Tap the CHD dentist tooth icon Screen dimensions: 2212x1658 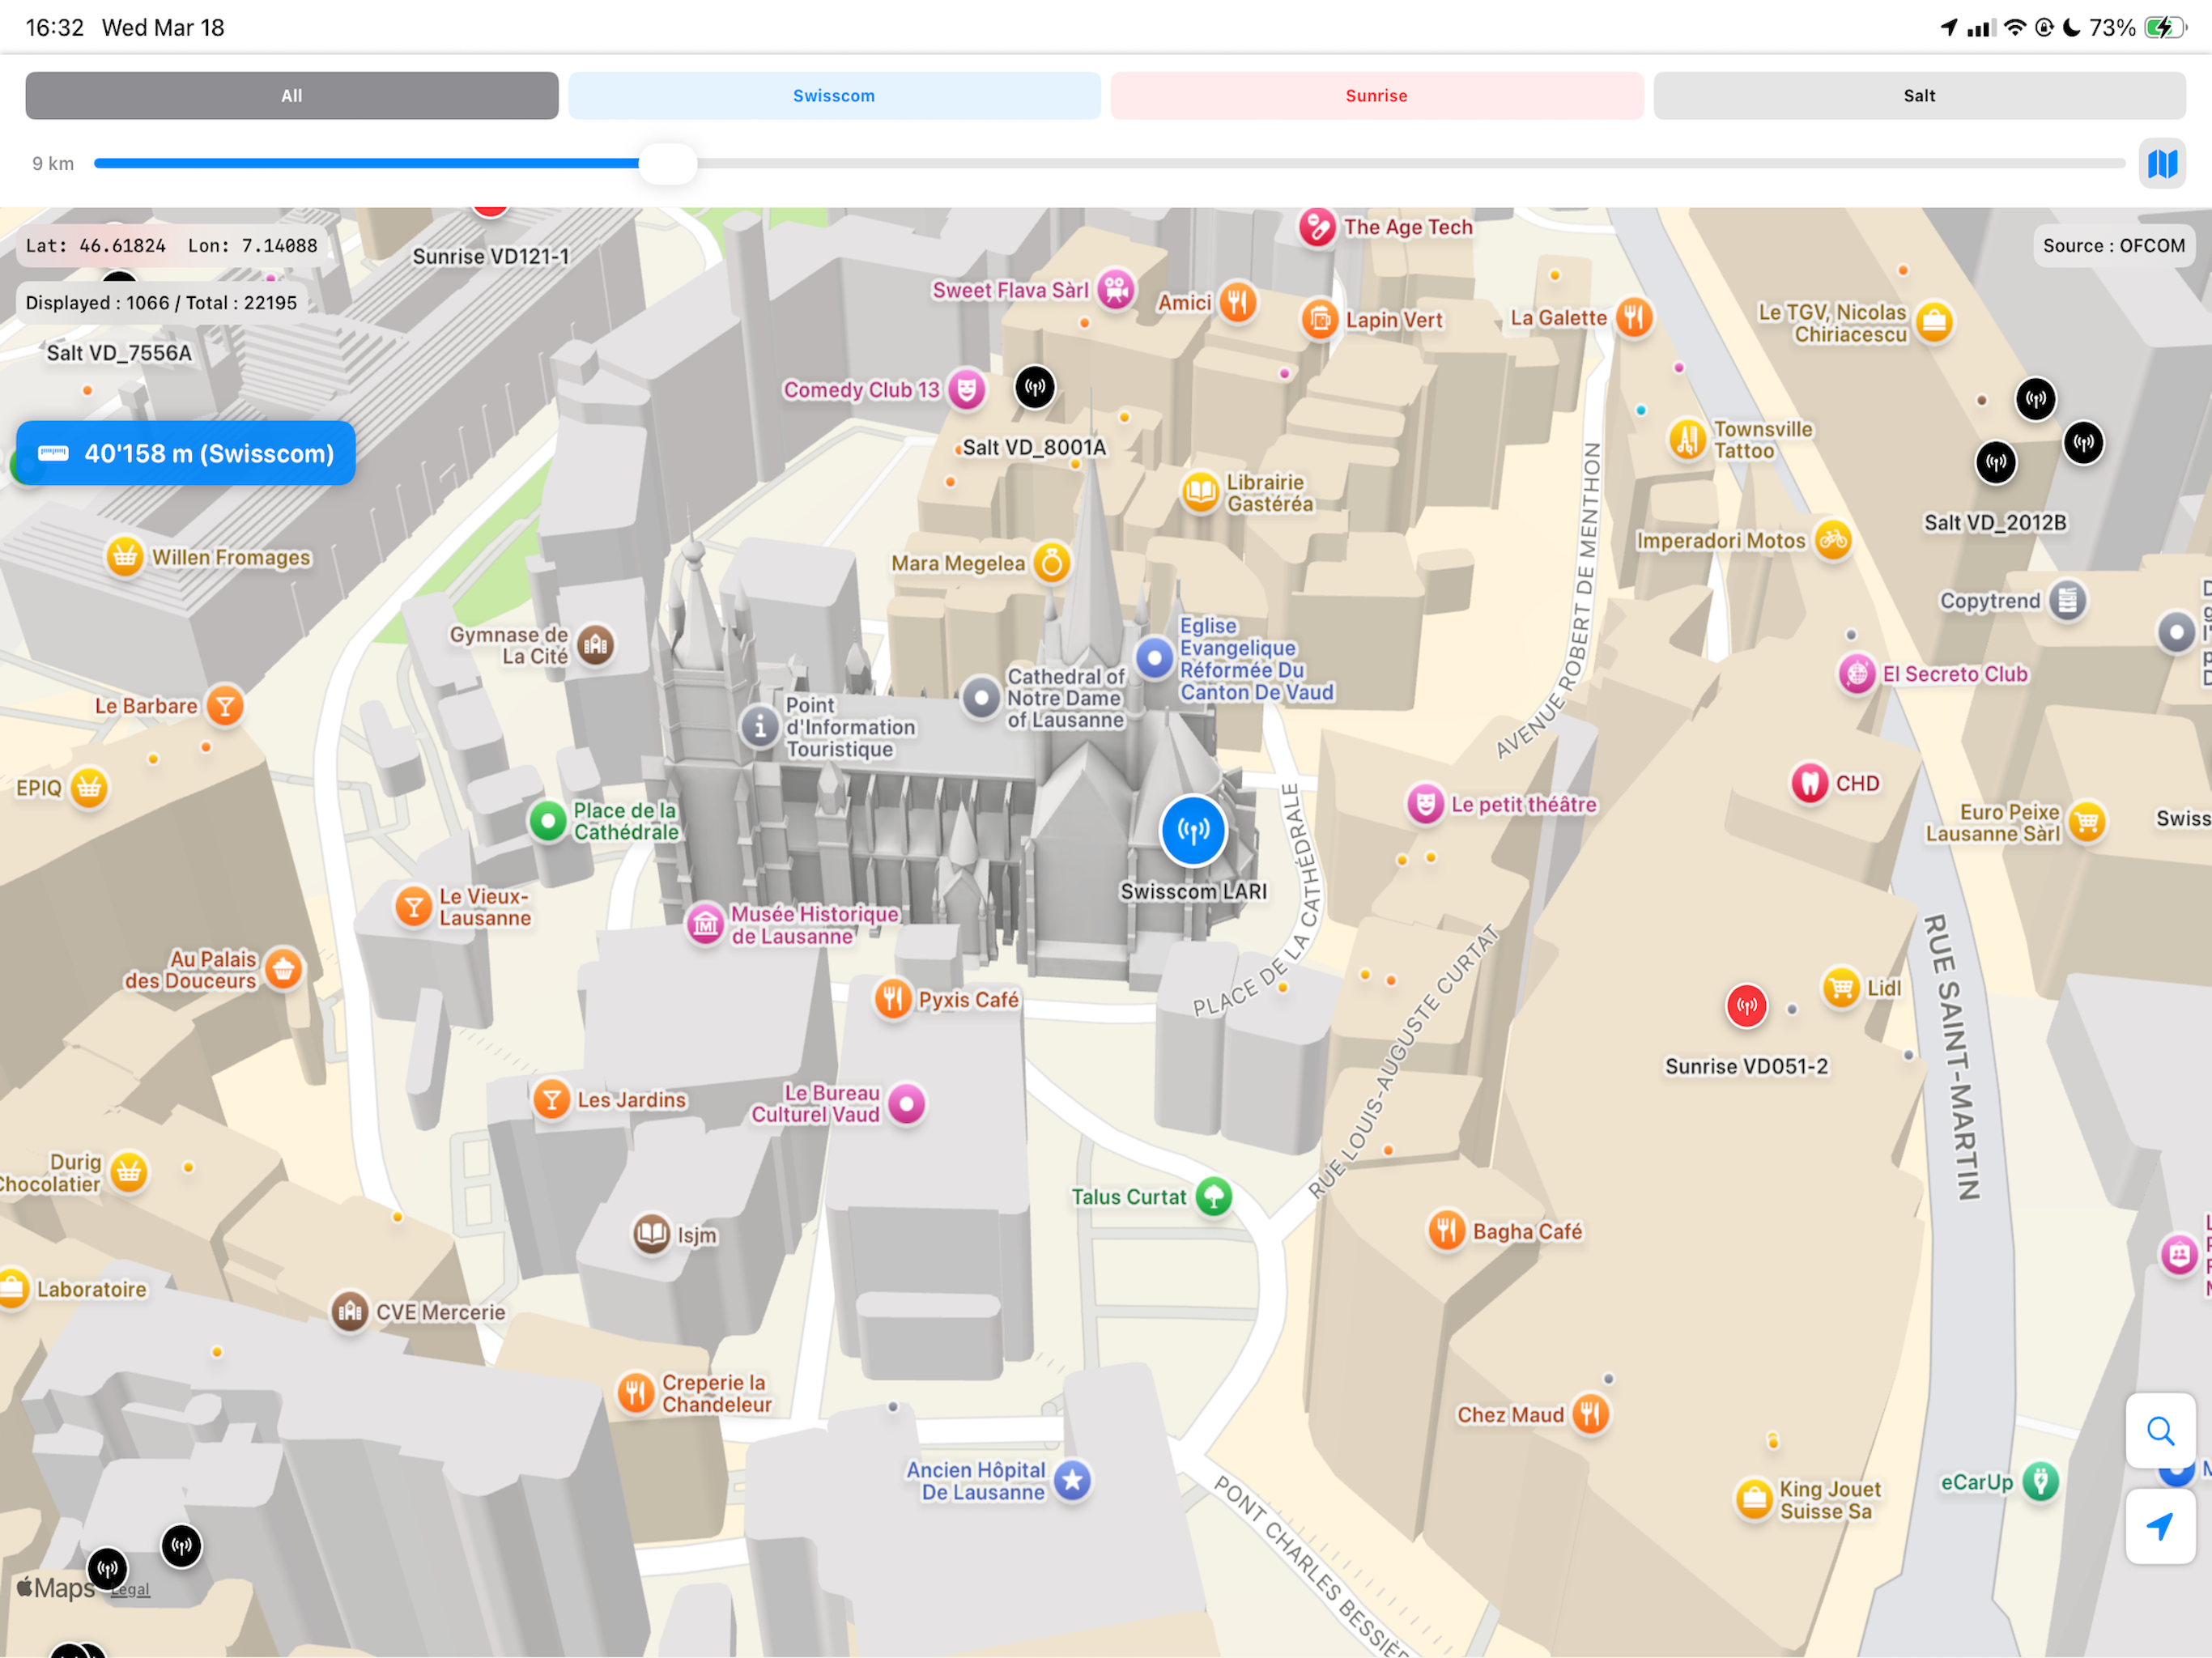pos(1809,783)
